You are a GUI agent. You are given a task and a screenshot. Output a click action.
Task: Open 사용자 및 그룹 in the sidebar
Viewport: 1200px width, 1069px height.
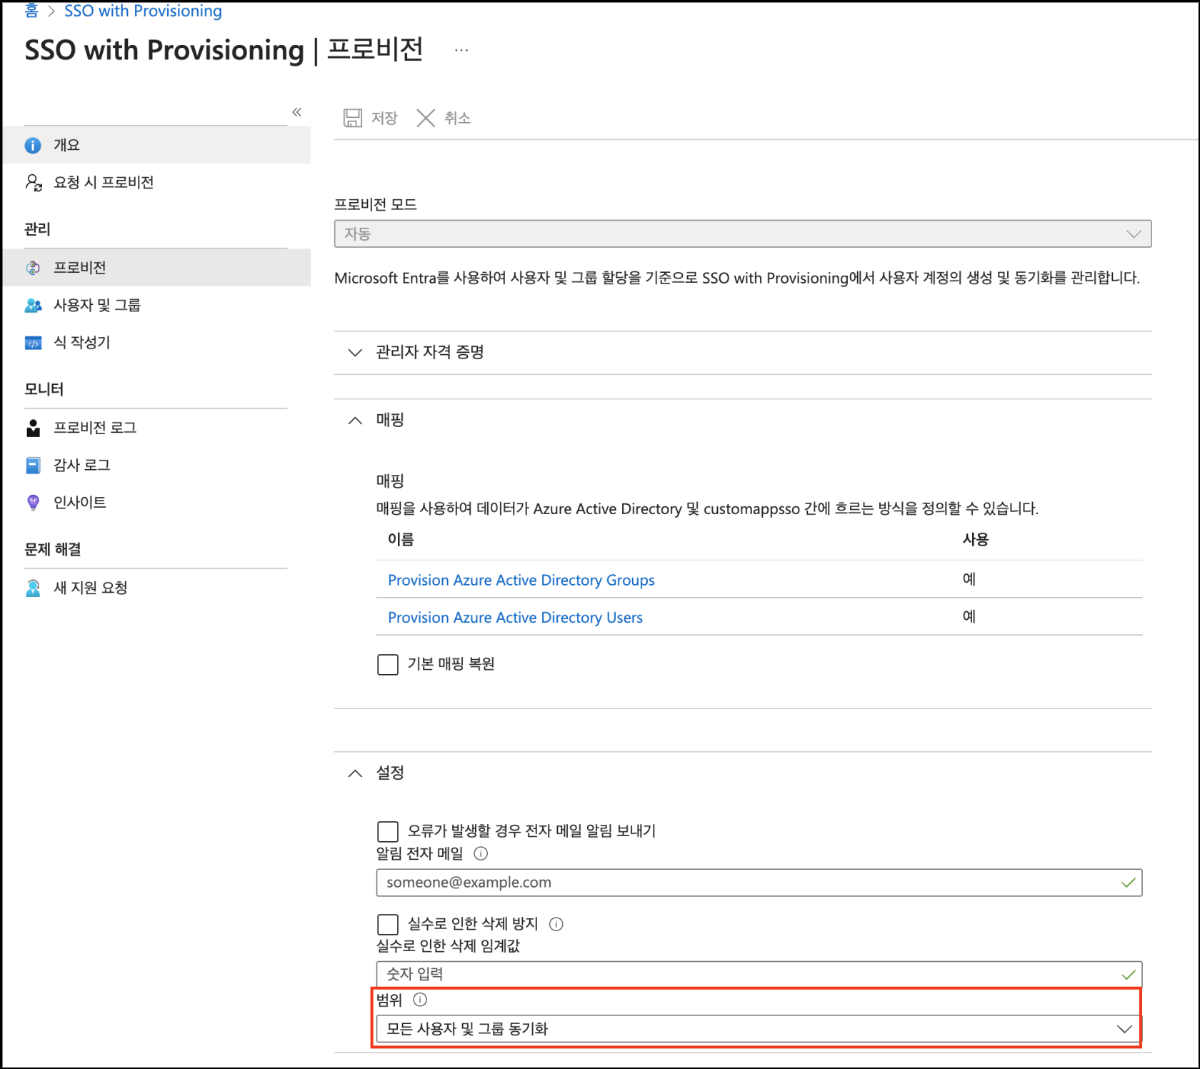click(x=96, y=305)
